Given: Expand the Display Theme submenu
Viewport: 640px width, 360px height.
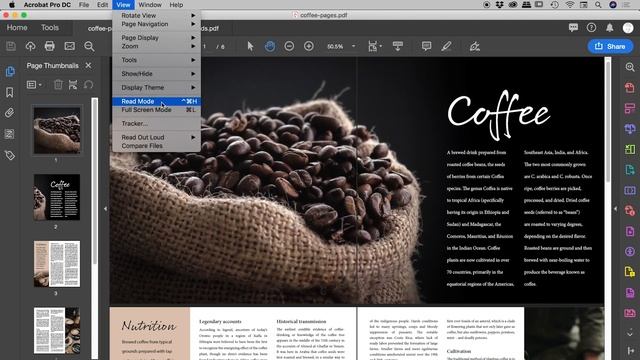Looking at the screenshot, I should click(157, 87).
